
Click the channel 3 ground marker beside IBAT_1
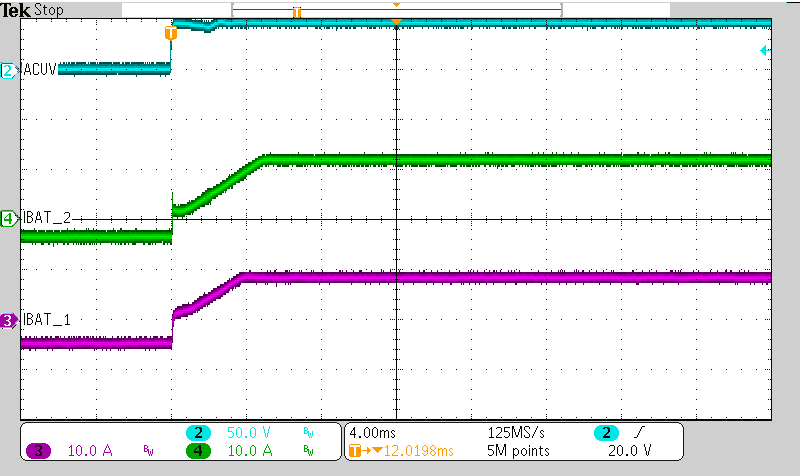coord(9,321)
